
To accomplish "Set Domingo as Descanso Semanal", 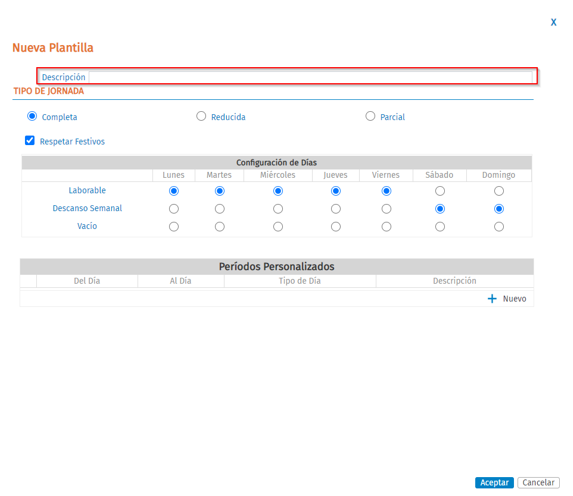I will pyautogui.click(x=499, y=209).
